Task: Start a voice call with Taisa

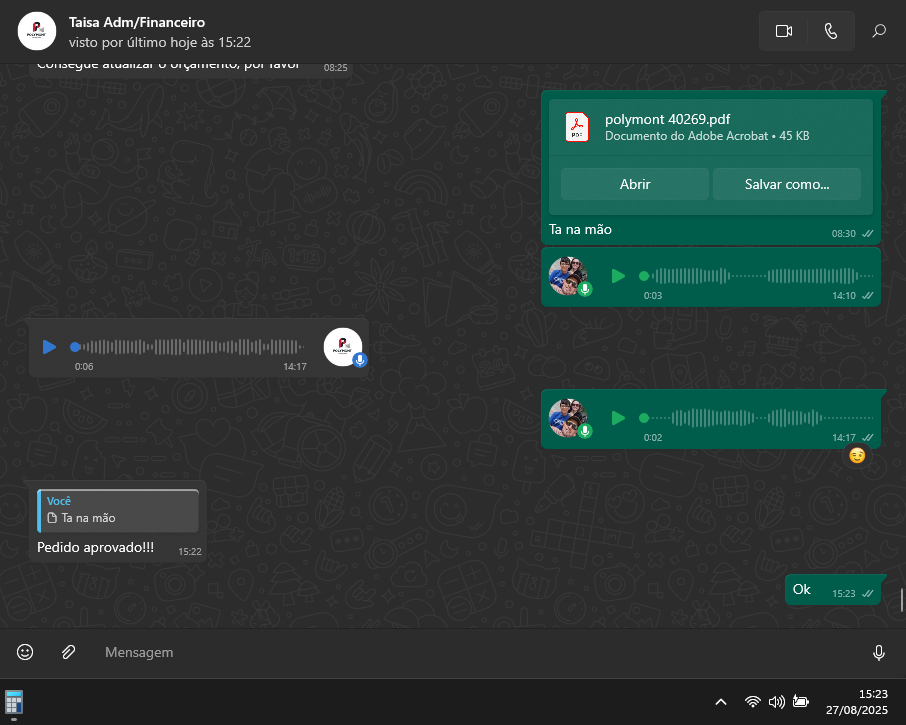Action: 830,31
